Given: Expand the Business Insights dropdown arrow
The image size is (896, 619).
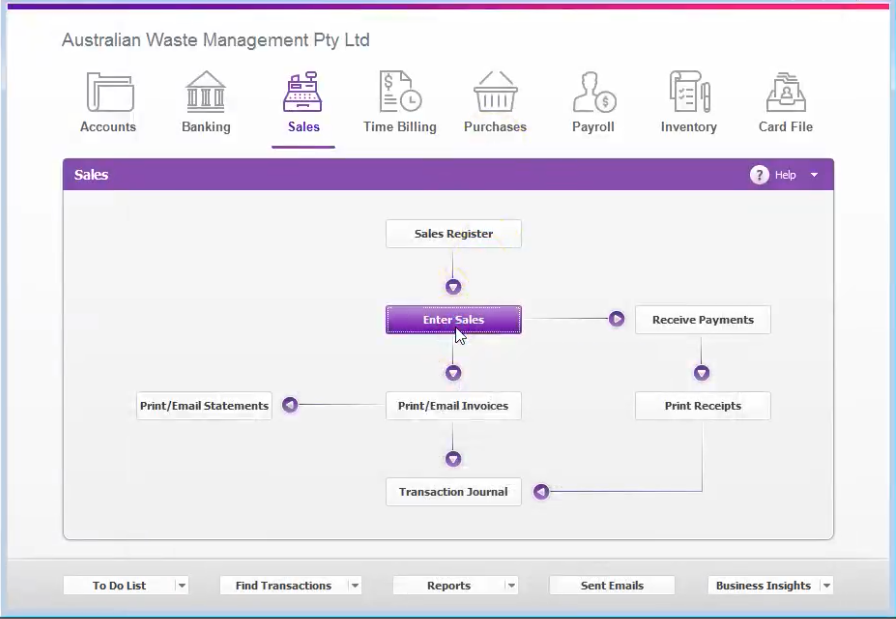Looking at the screenshot, I should [826, 585].
